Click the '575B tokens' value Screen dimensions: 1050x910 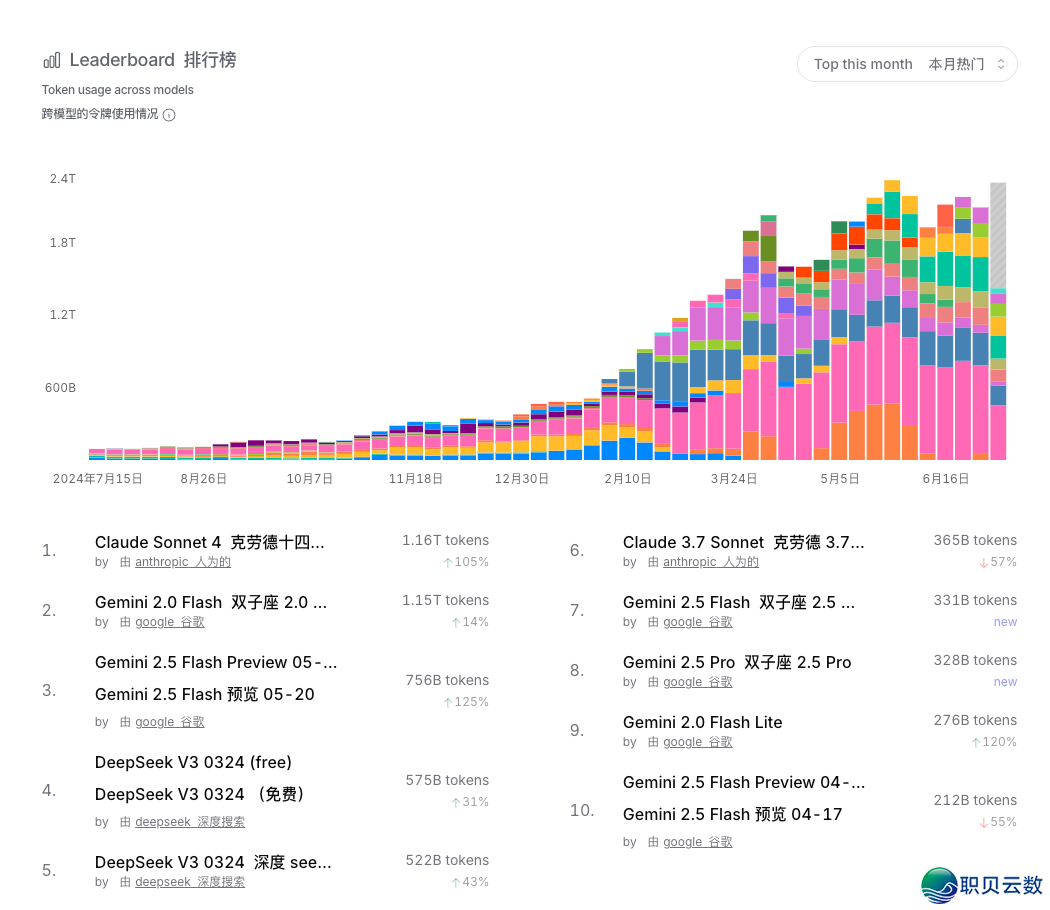[447, 780]
